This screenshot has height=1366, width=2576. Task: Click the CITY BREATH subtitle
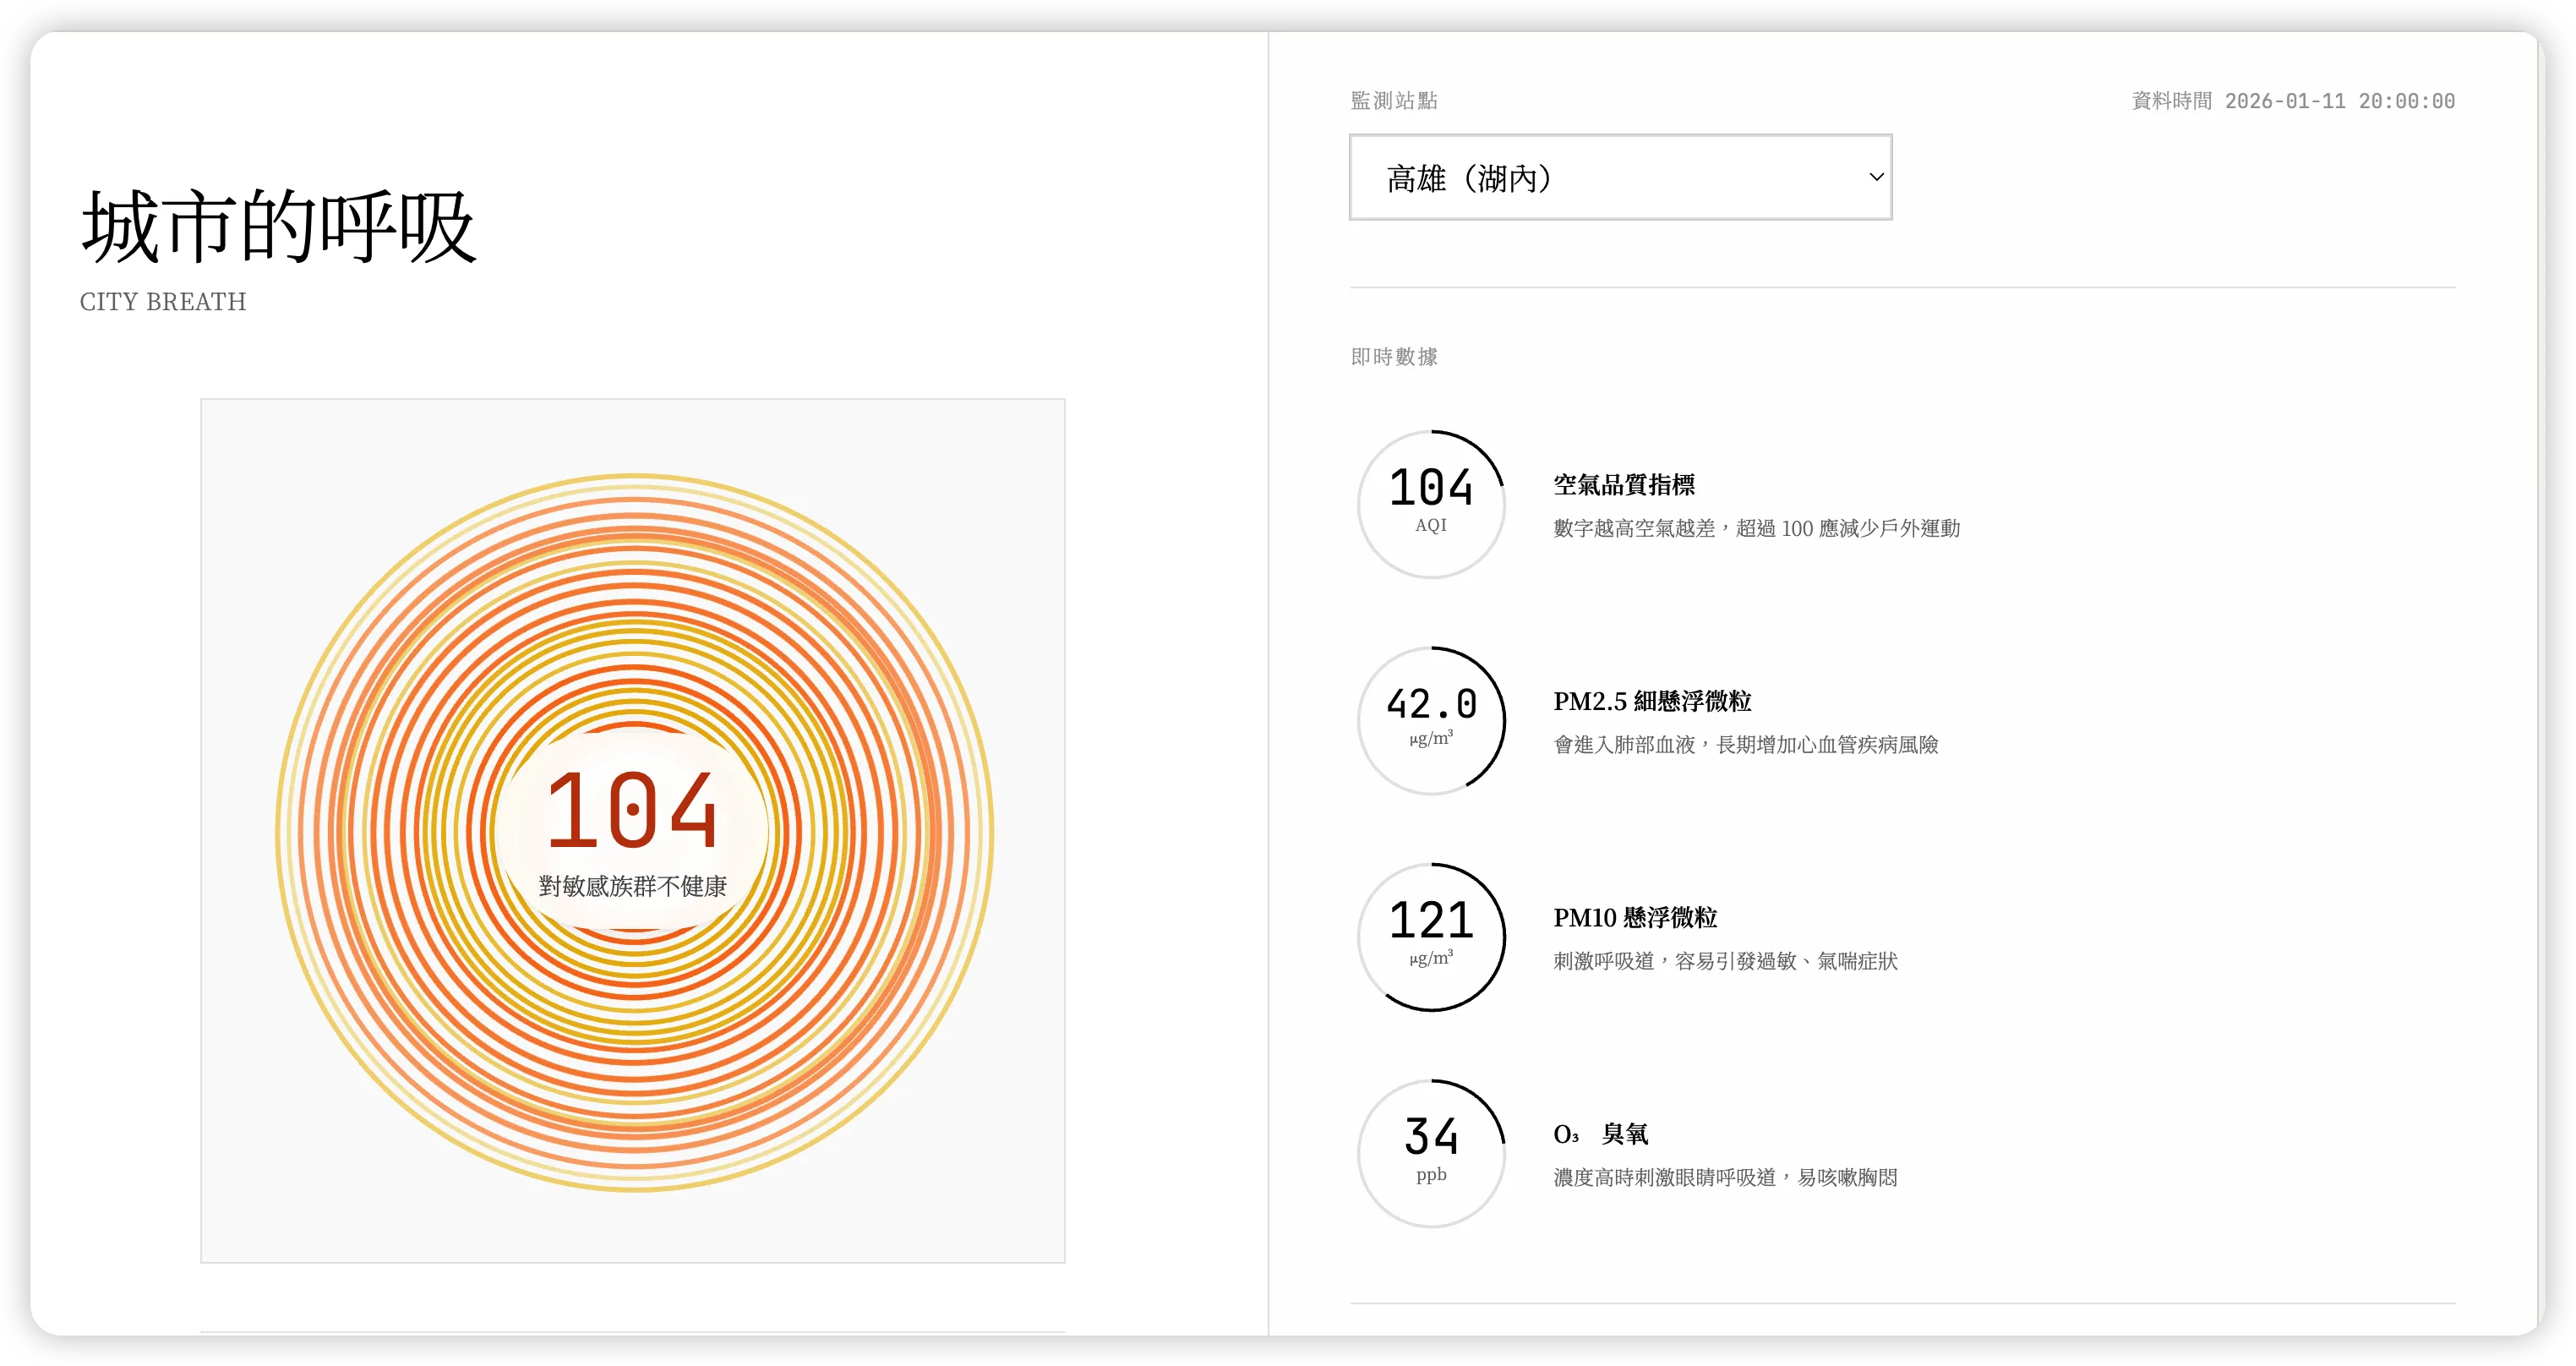click(162, 301)
